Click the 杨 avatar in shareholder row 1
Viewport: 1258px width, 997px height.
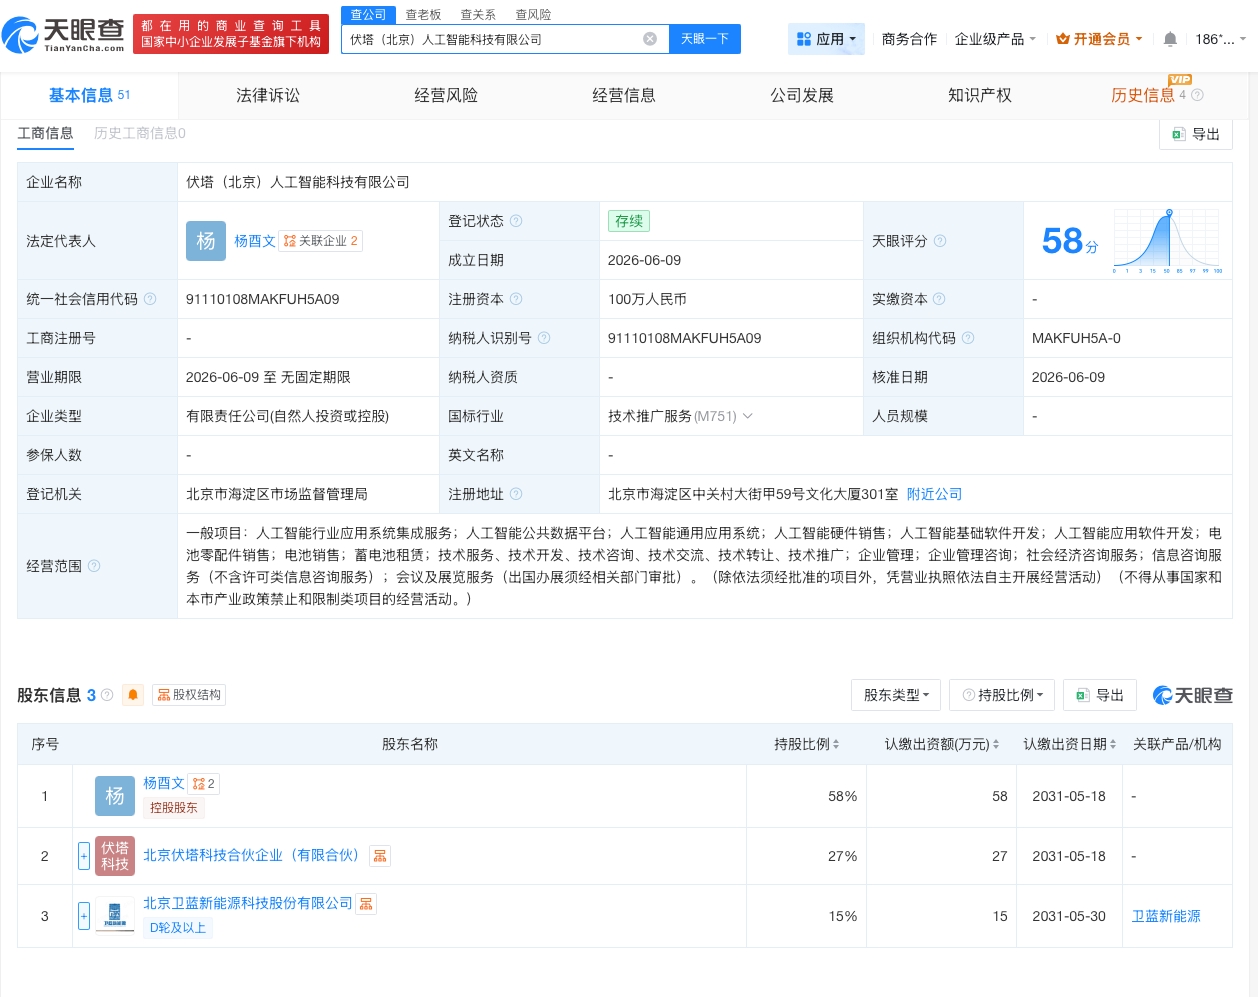coord(115,796)
